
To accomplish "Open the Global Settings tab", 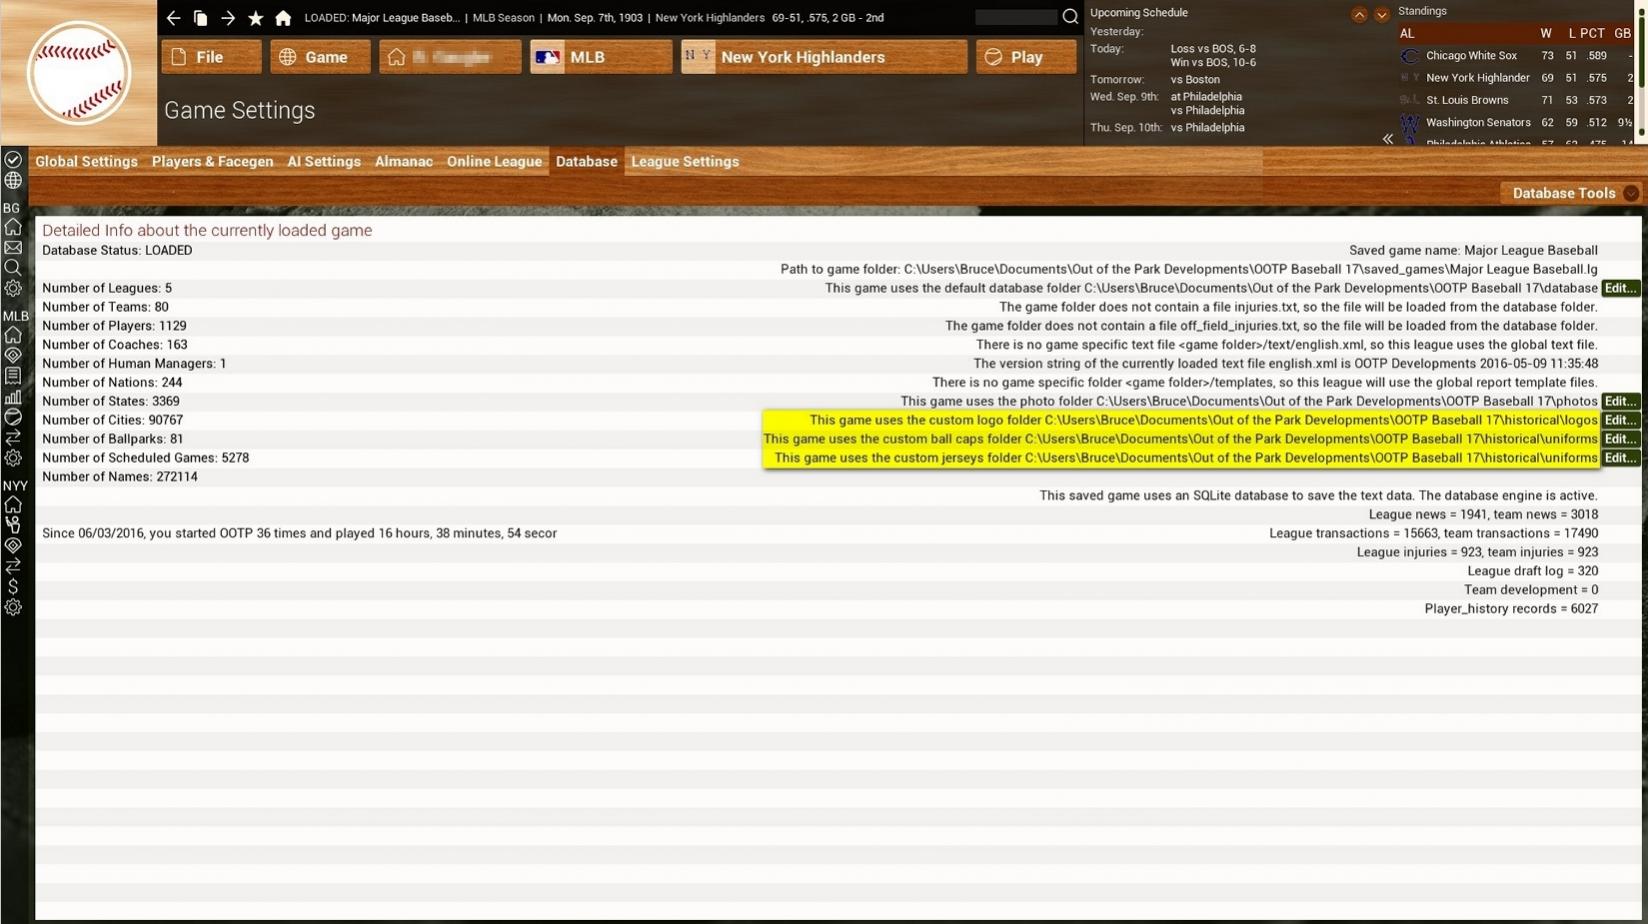I will pyautogui.click(x=86, y=161).
